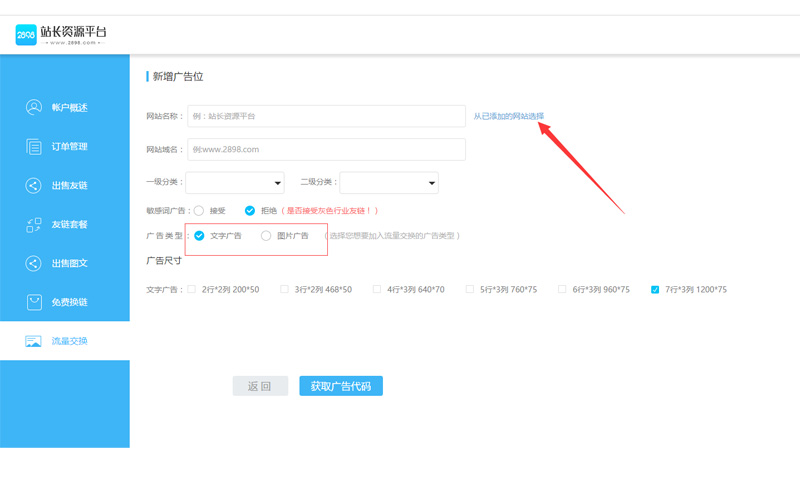Select 图片广告 as ad type
Image resolution: width=800 pixels, height=500 pixels.
point(266,236)
